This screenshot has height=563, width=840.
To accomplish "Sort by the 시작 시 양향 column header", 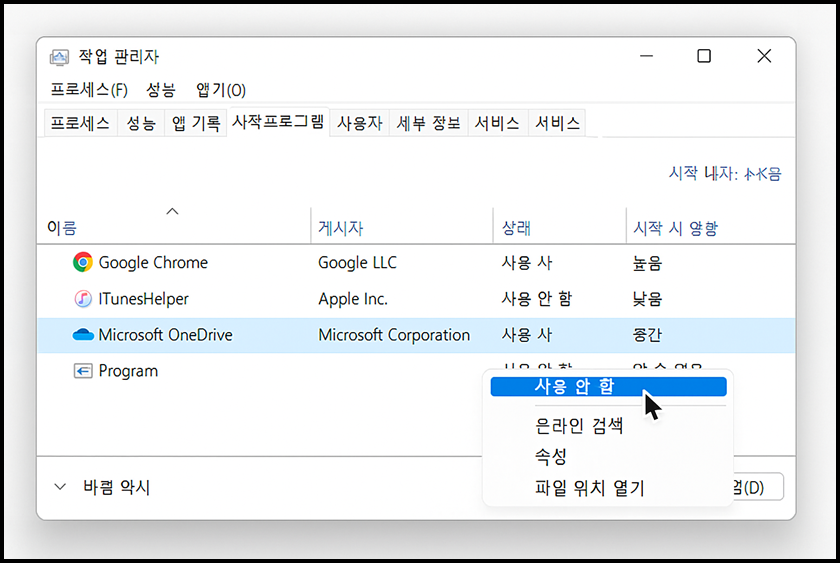I will coord(675,228).
